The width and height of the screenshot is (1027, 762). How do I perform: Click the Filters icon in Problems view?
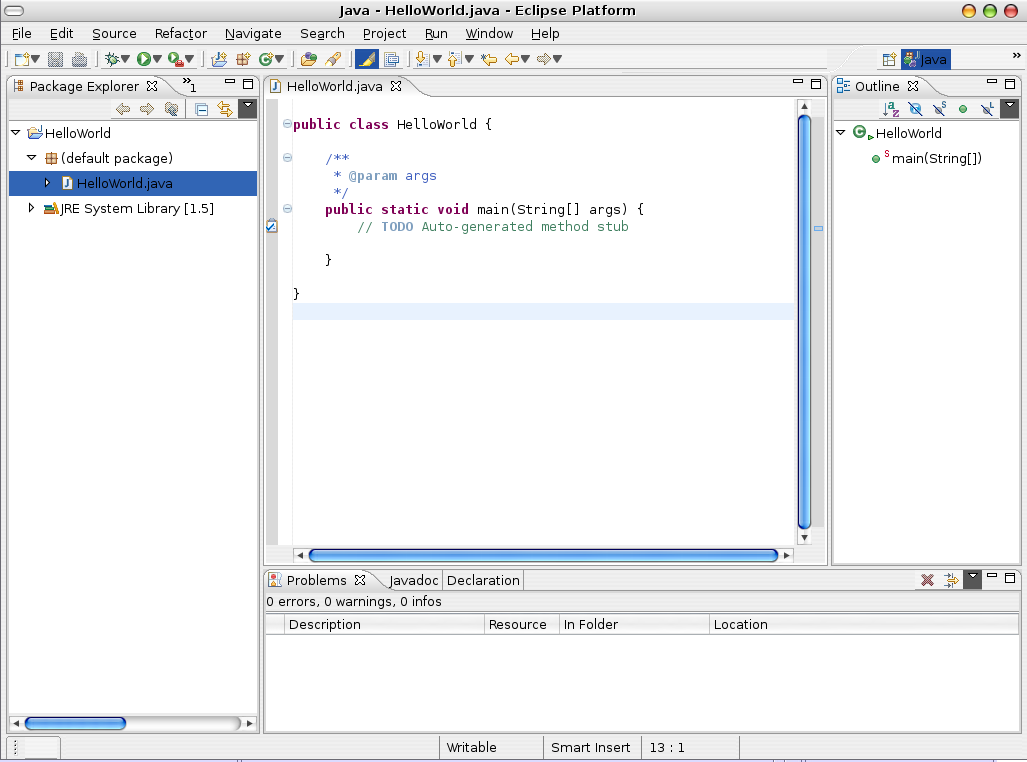click(x=951, y=580)
